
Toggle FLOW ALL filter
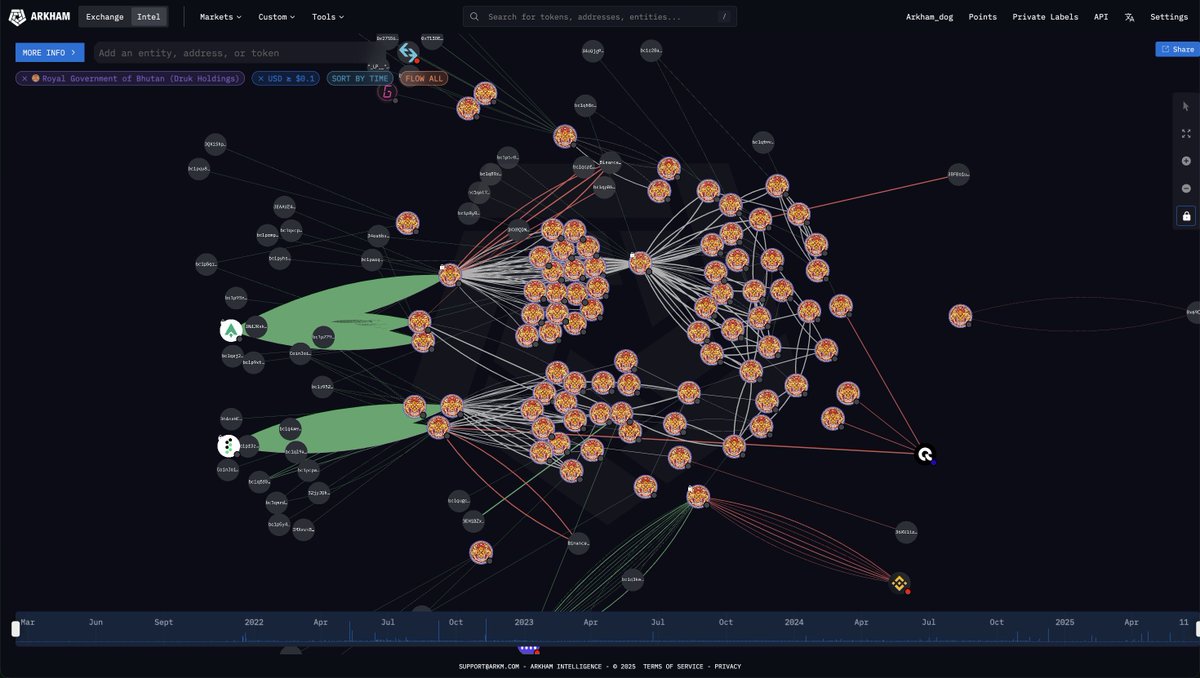click(x=424, y=78)
